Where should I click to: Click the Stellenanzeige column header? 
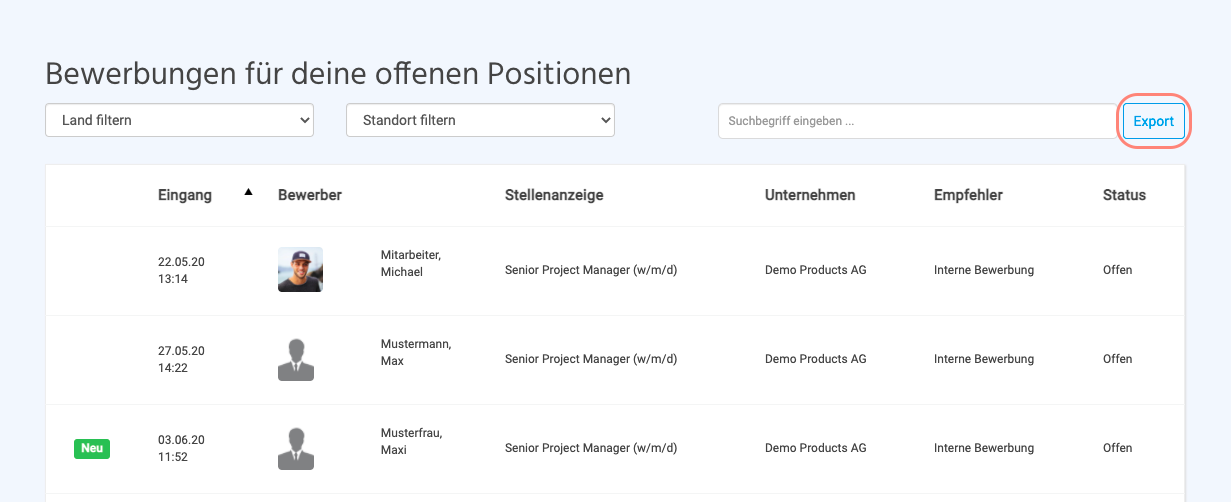554,195
